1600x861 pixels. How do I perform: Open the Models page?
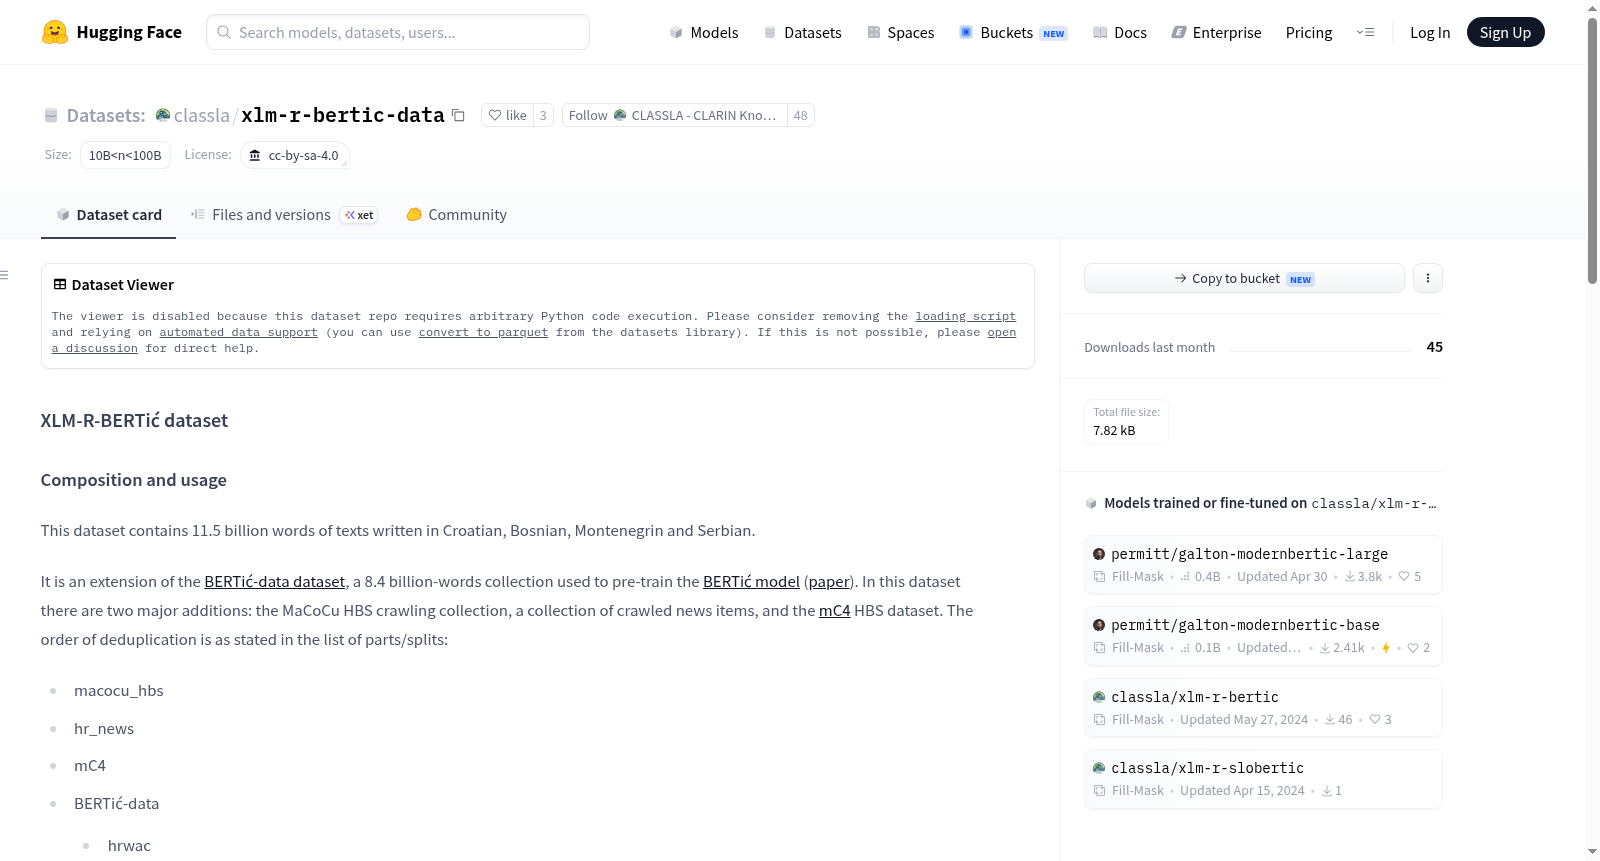704,32
